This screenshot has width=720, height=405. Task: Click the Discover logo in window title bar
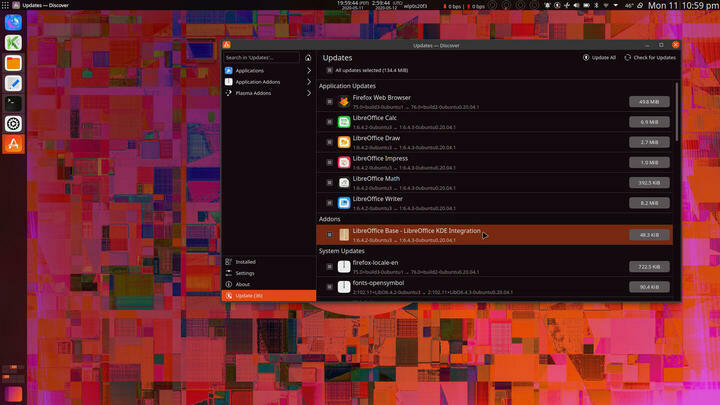(x=227, y=45)
